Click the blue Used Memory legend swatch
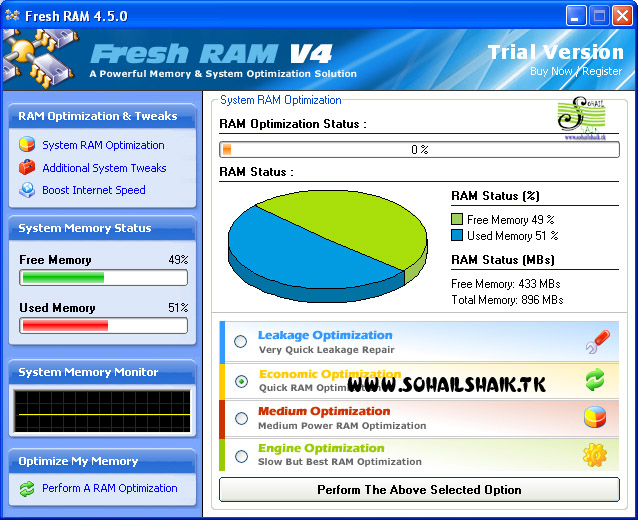Image resolution: width=638 pixels, height=520 pixels. (x=457, y=235)
